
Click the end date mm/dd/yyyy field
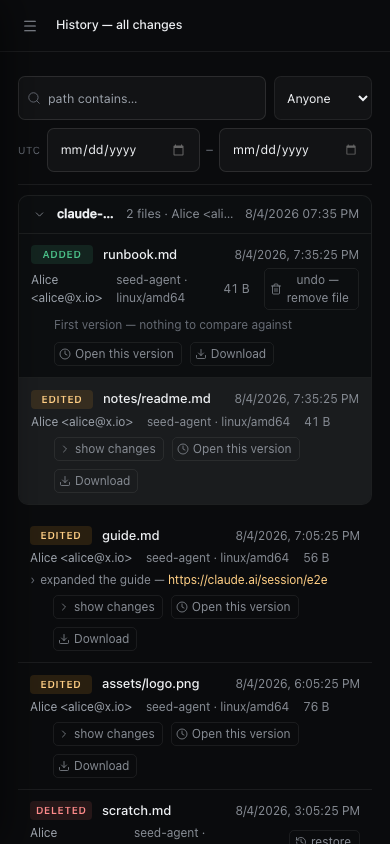coord(295,150)
